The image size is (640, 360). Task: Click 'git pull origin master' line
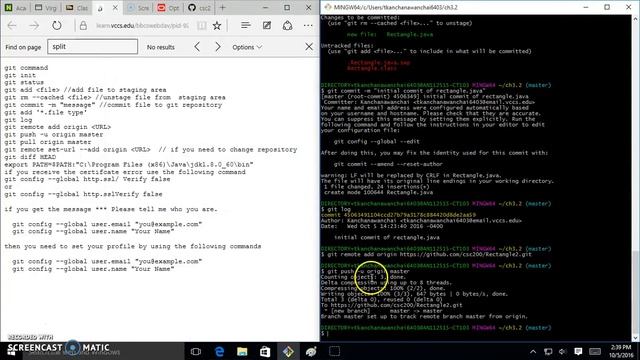coord(48,142)
